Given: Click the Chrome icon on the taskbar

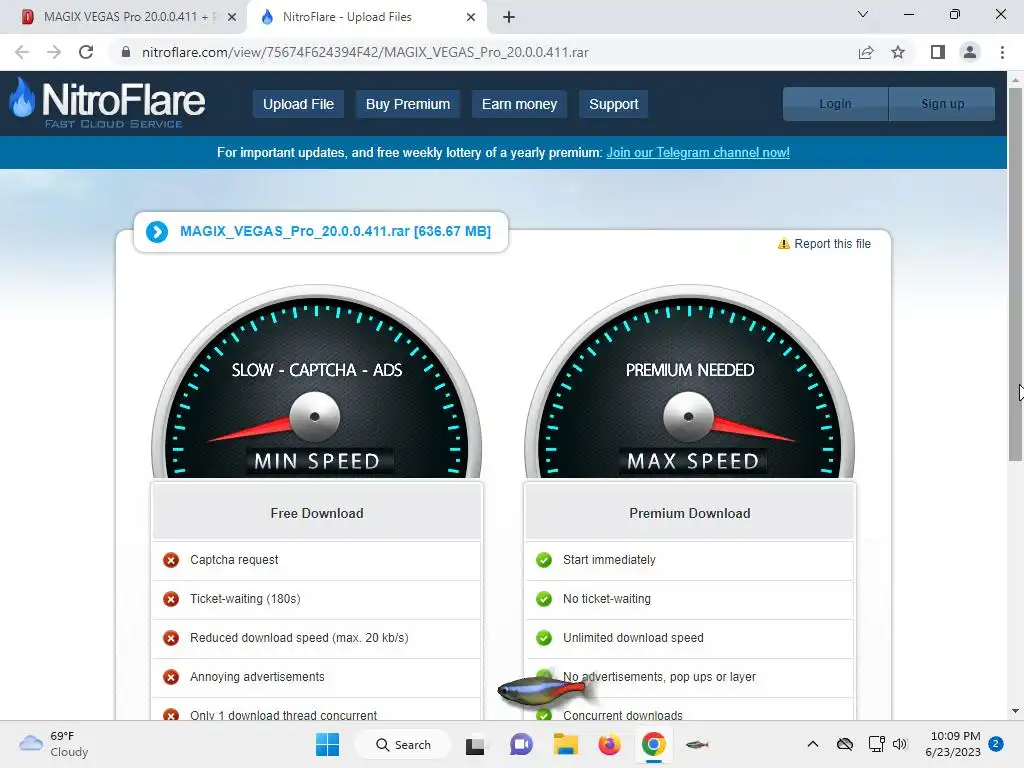Looking at the screenshot, I should click(x=653, y=744).
